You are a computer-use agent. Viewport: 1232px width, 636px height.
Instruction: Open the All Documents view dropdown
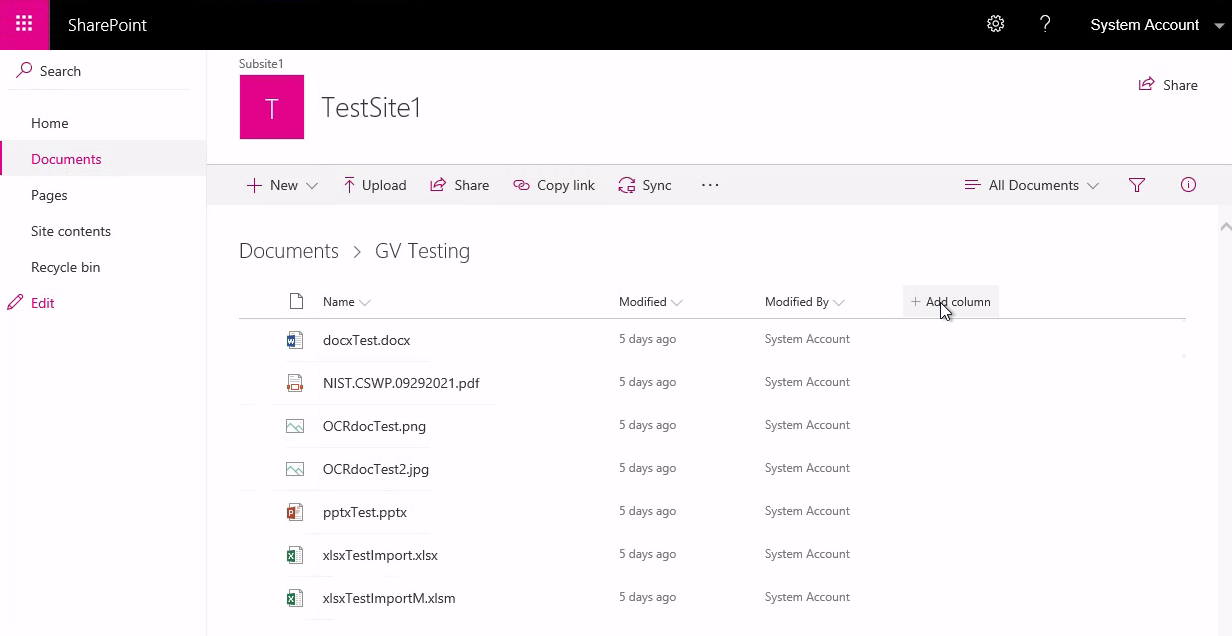click(1031, 185)
